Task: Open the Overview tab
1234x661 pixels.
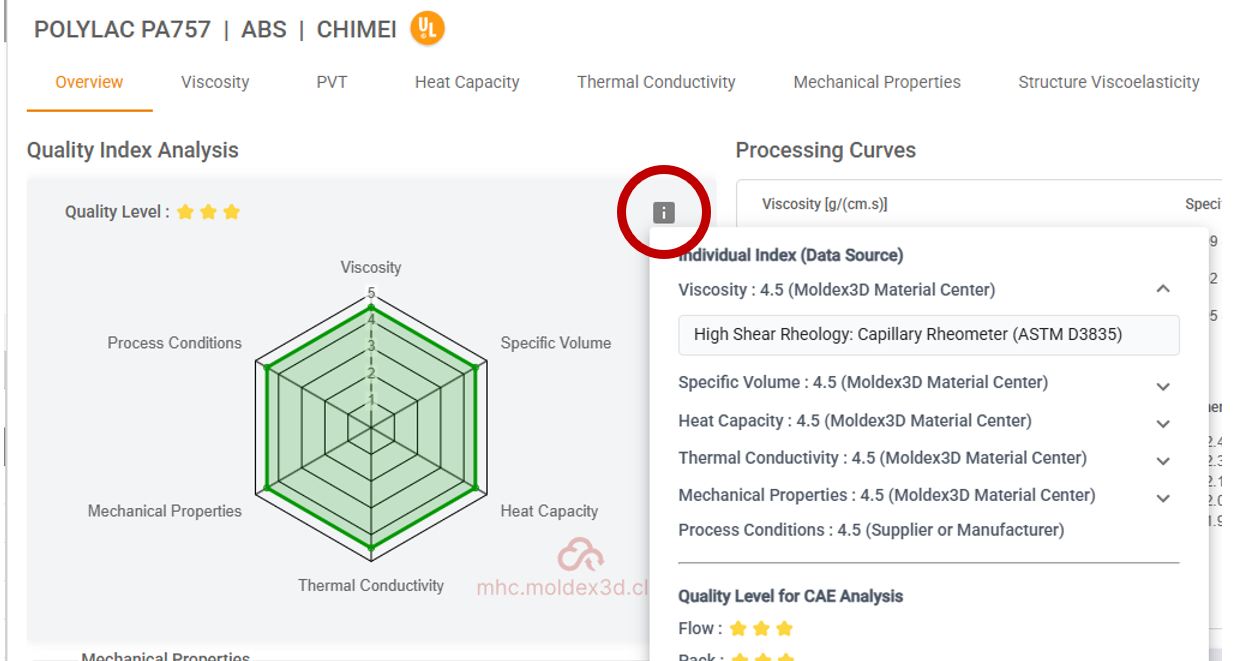Action: 89,82
